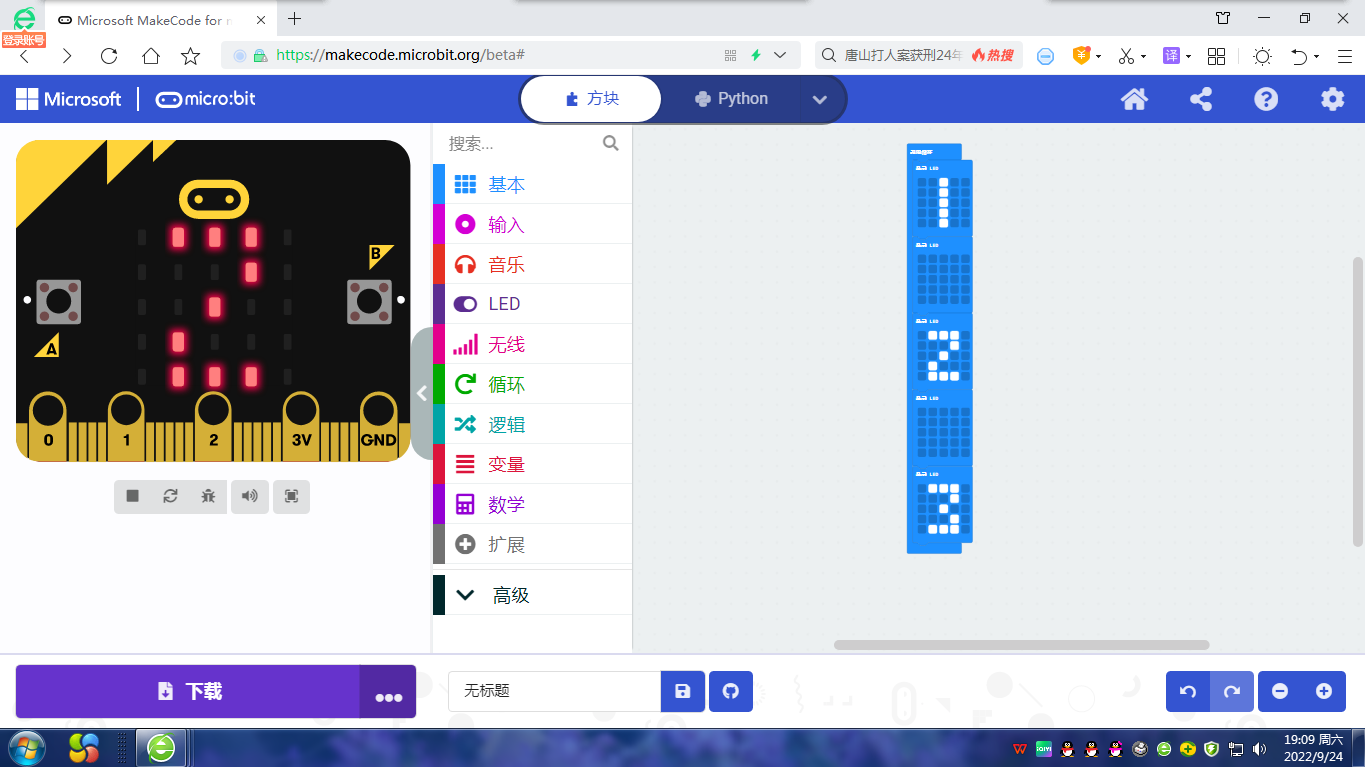The image size is (1365, 767).
Task: Open a new browser tab
Action: (295, 18)
